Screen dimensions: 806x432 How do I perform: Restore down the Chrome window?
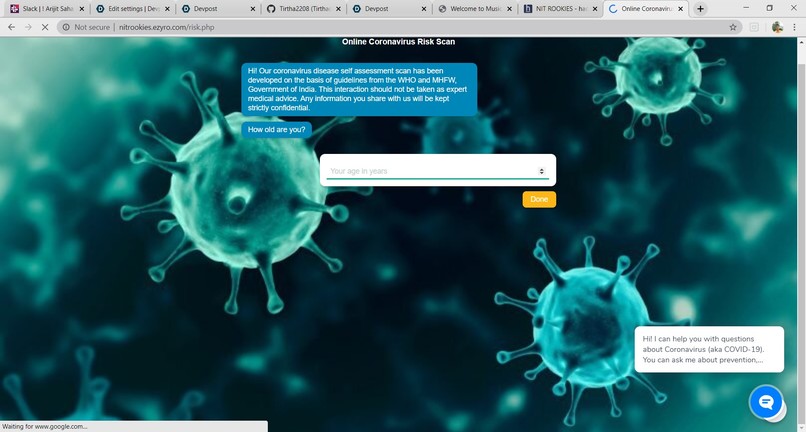click(770, 8)
